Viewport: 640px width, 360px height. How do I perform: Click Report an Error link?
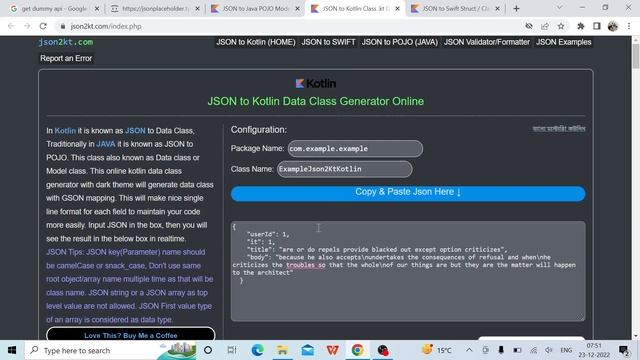click(x=66, y=58)
